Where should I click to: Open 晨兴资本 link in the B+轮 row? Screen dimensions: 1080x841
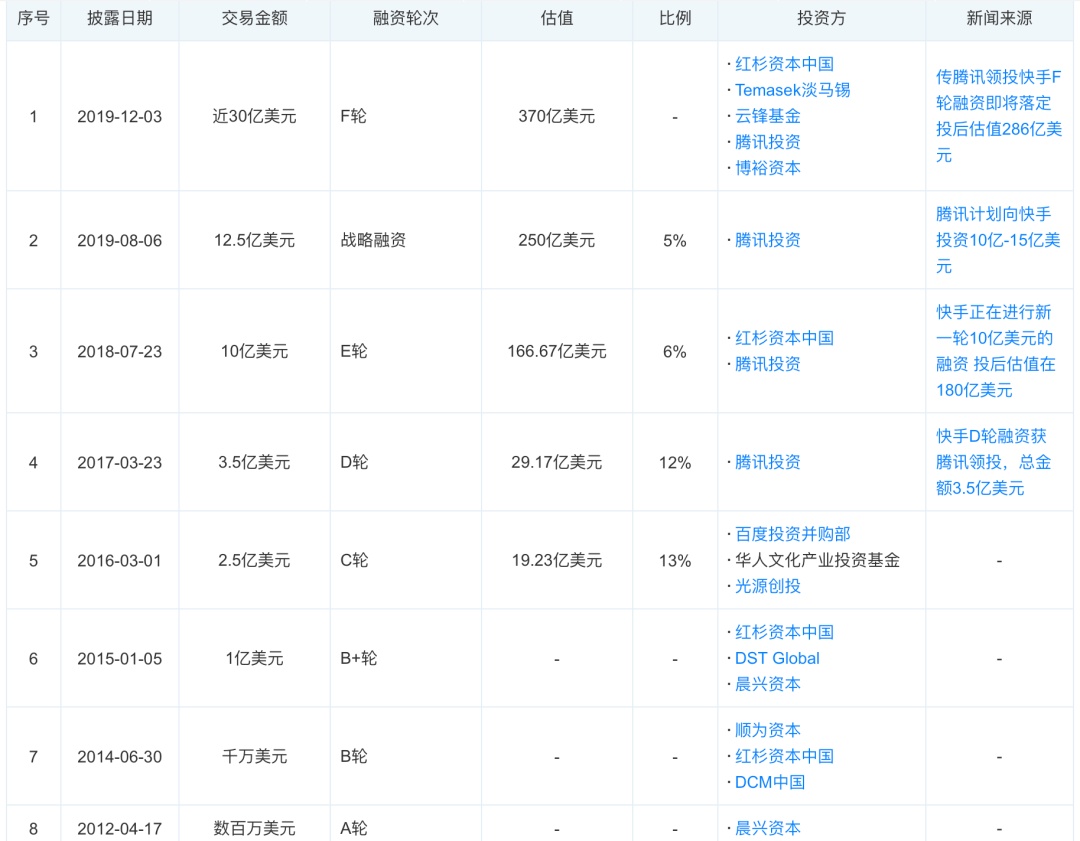pyautogui.click(x=767, y=684)
